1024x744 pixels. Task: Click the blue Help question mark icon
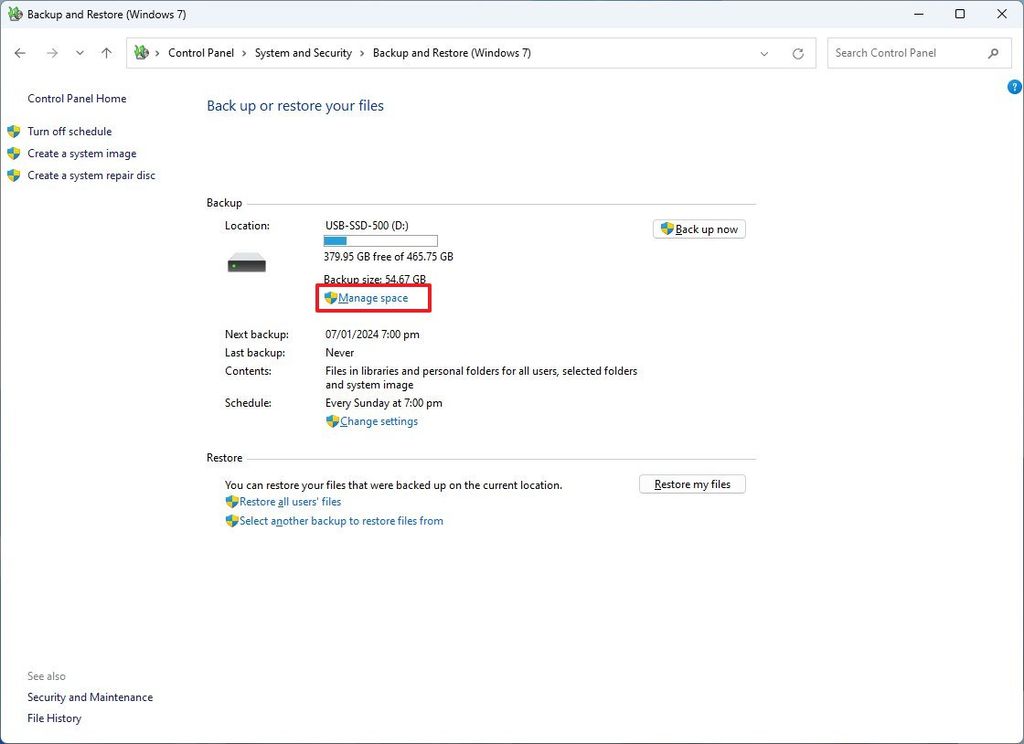pos(1013,87)
